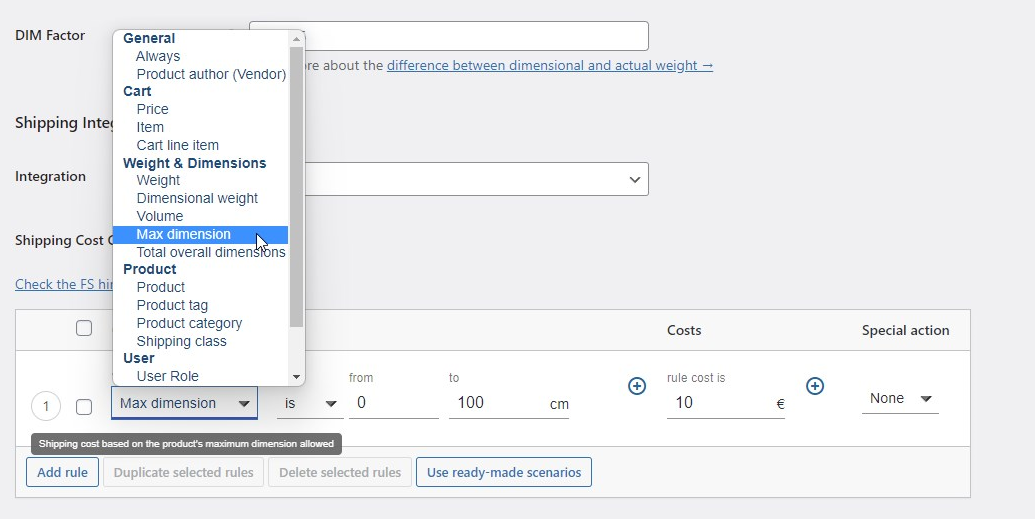Select the Product option in Product group

(x=201, y=287)
